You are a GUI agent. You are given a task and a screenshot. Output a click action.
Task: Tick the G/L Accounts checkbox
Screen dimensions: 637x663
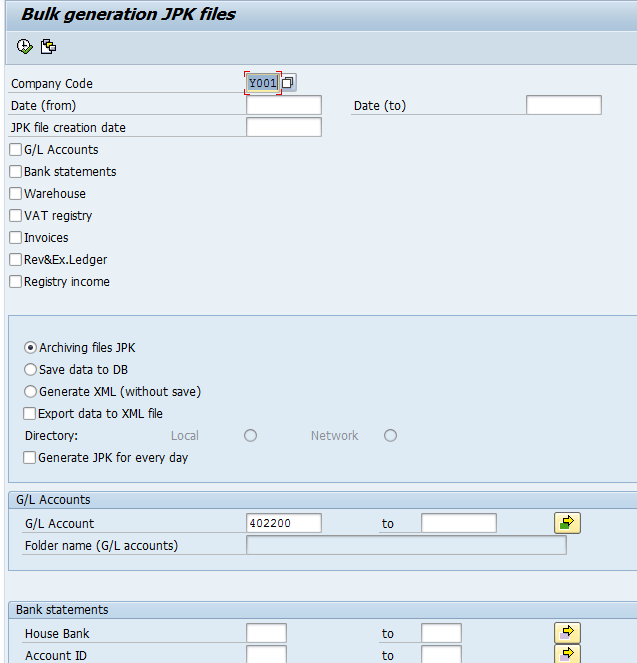pyautogui.click(x=16, y=150)
